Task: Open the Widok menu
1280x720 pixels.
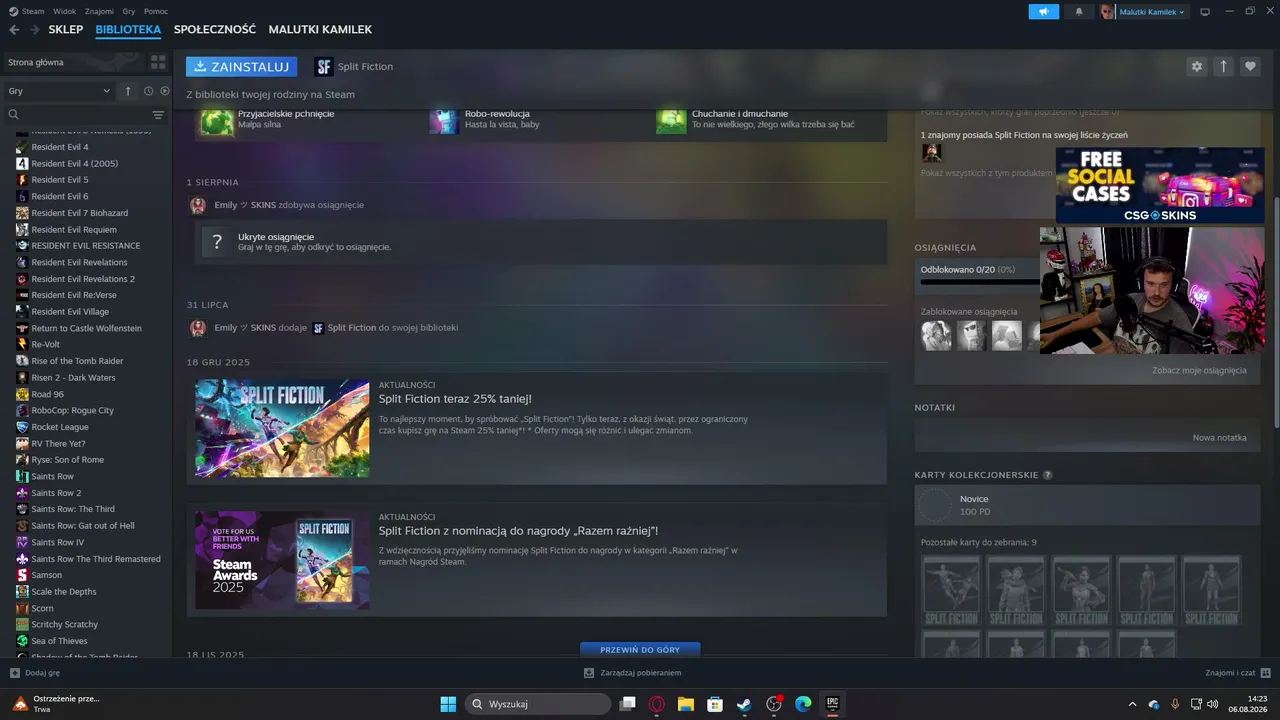Action: pos(64,11)
